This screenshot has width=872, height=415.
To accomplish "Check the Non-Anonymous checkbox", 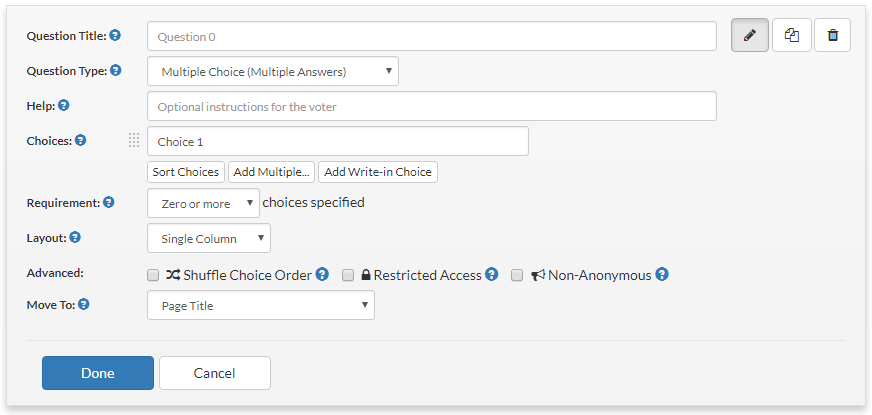I will point(517,275).
